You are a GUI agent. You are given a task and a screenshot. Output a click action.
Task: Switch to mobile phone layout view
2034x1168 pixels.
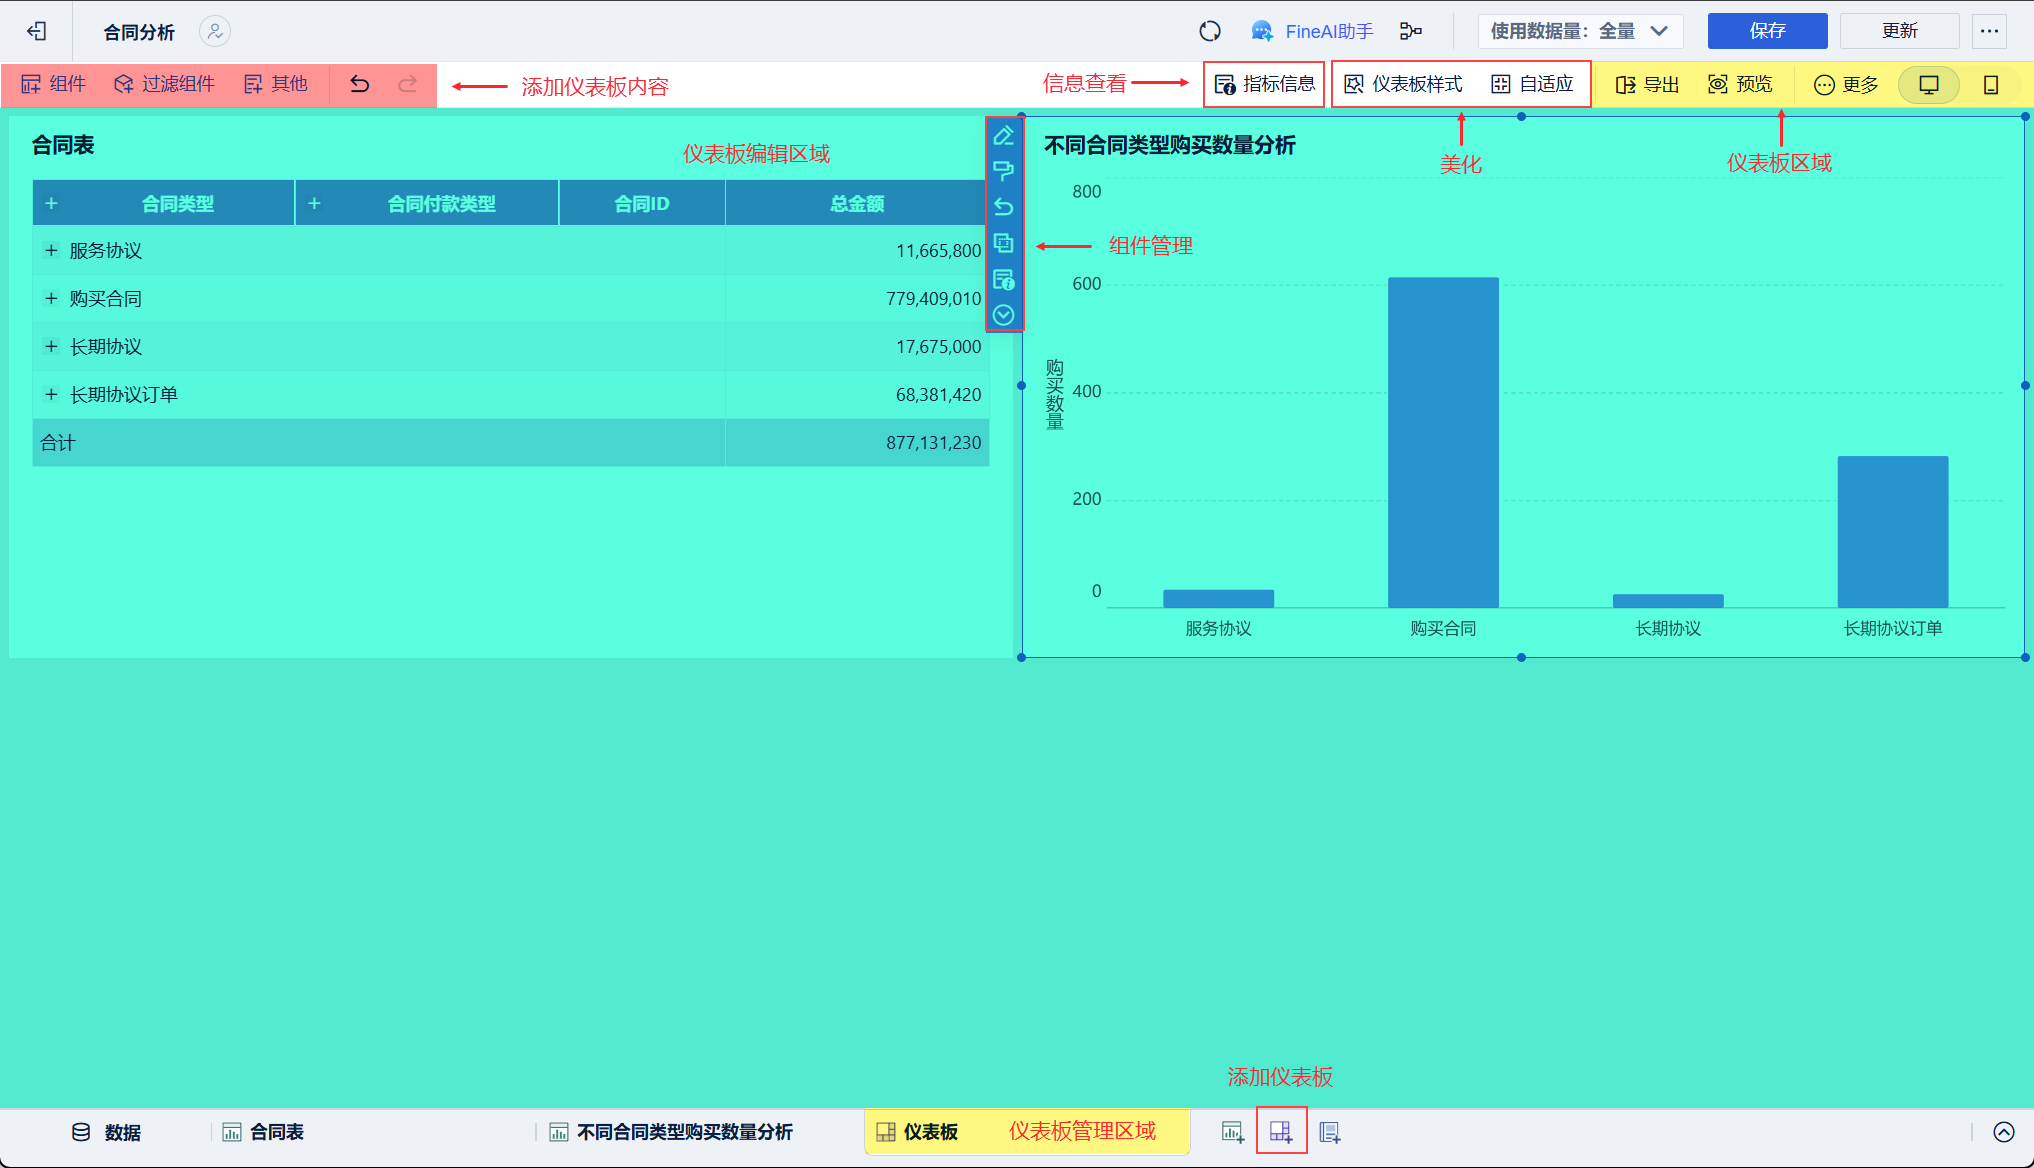pyautogui.click(x=1991, y=85)
